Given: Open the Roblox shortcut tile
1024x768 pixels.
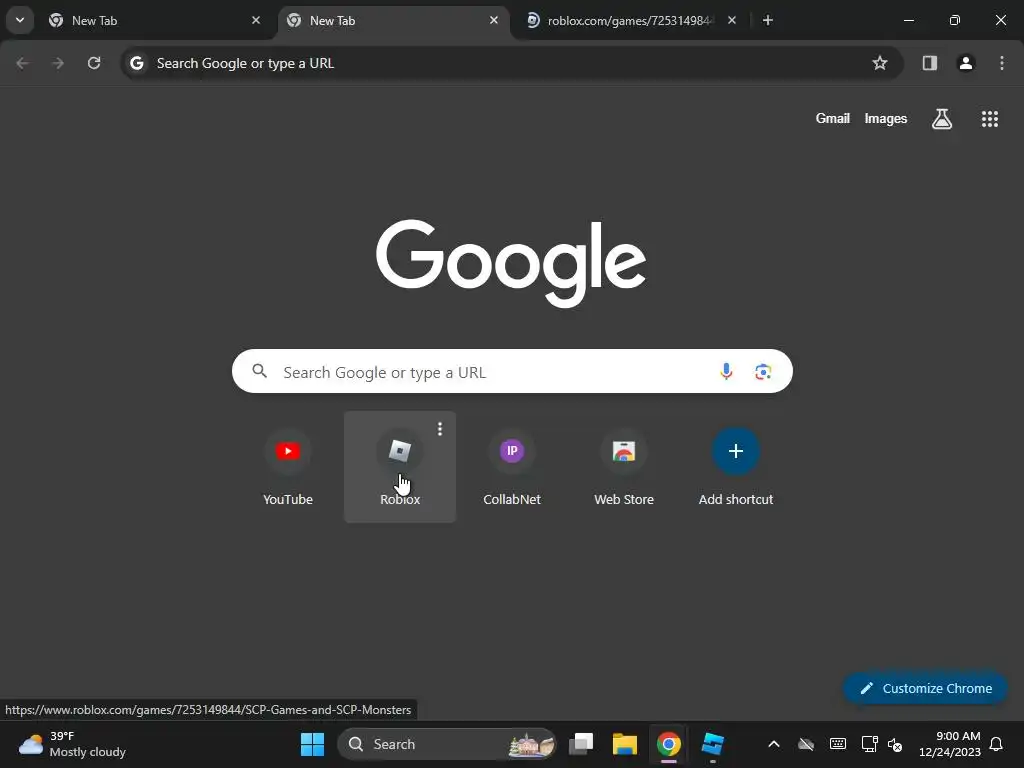Looking at the screenshot, I should (400, 466).
